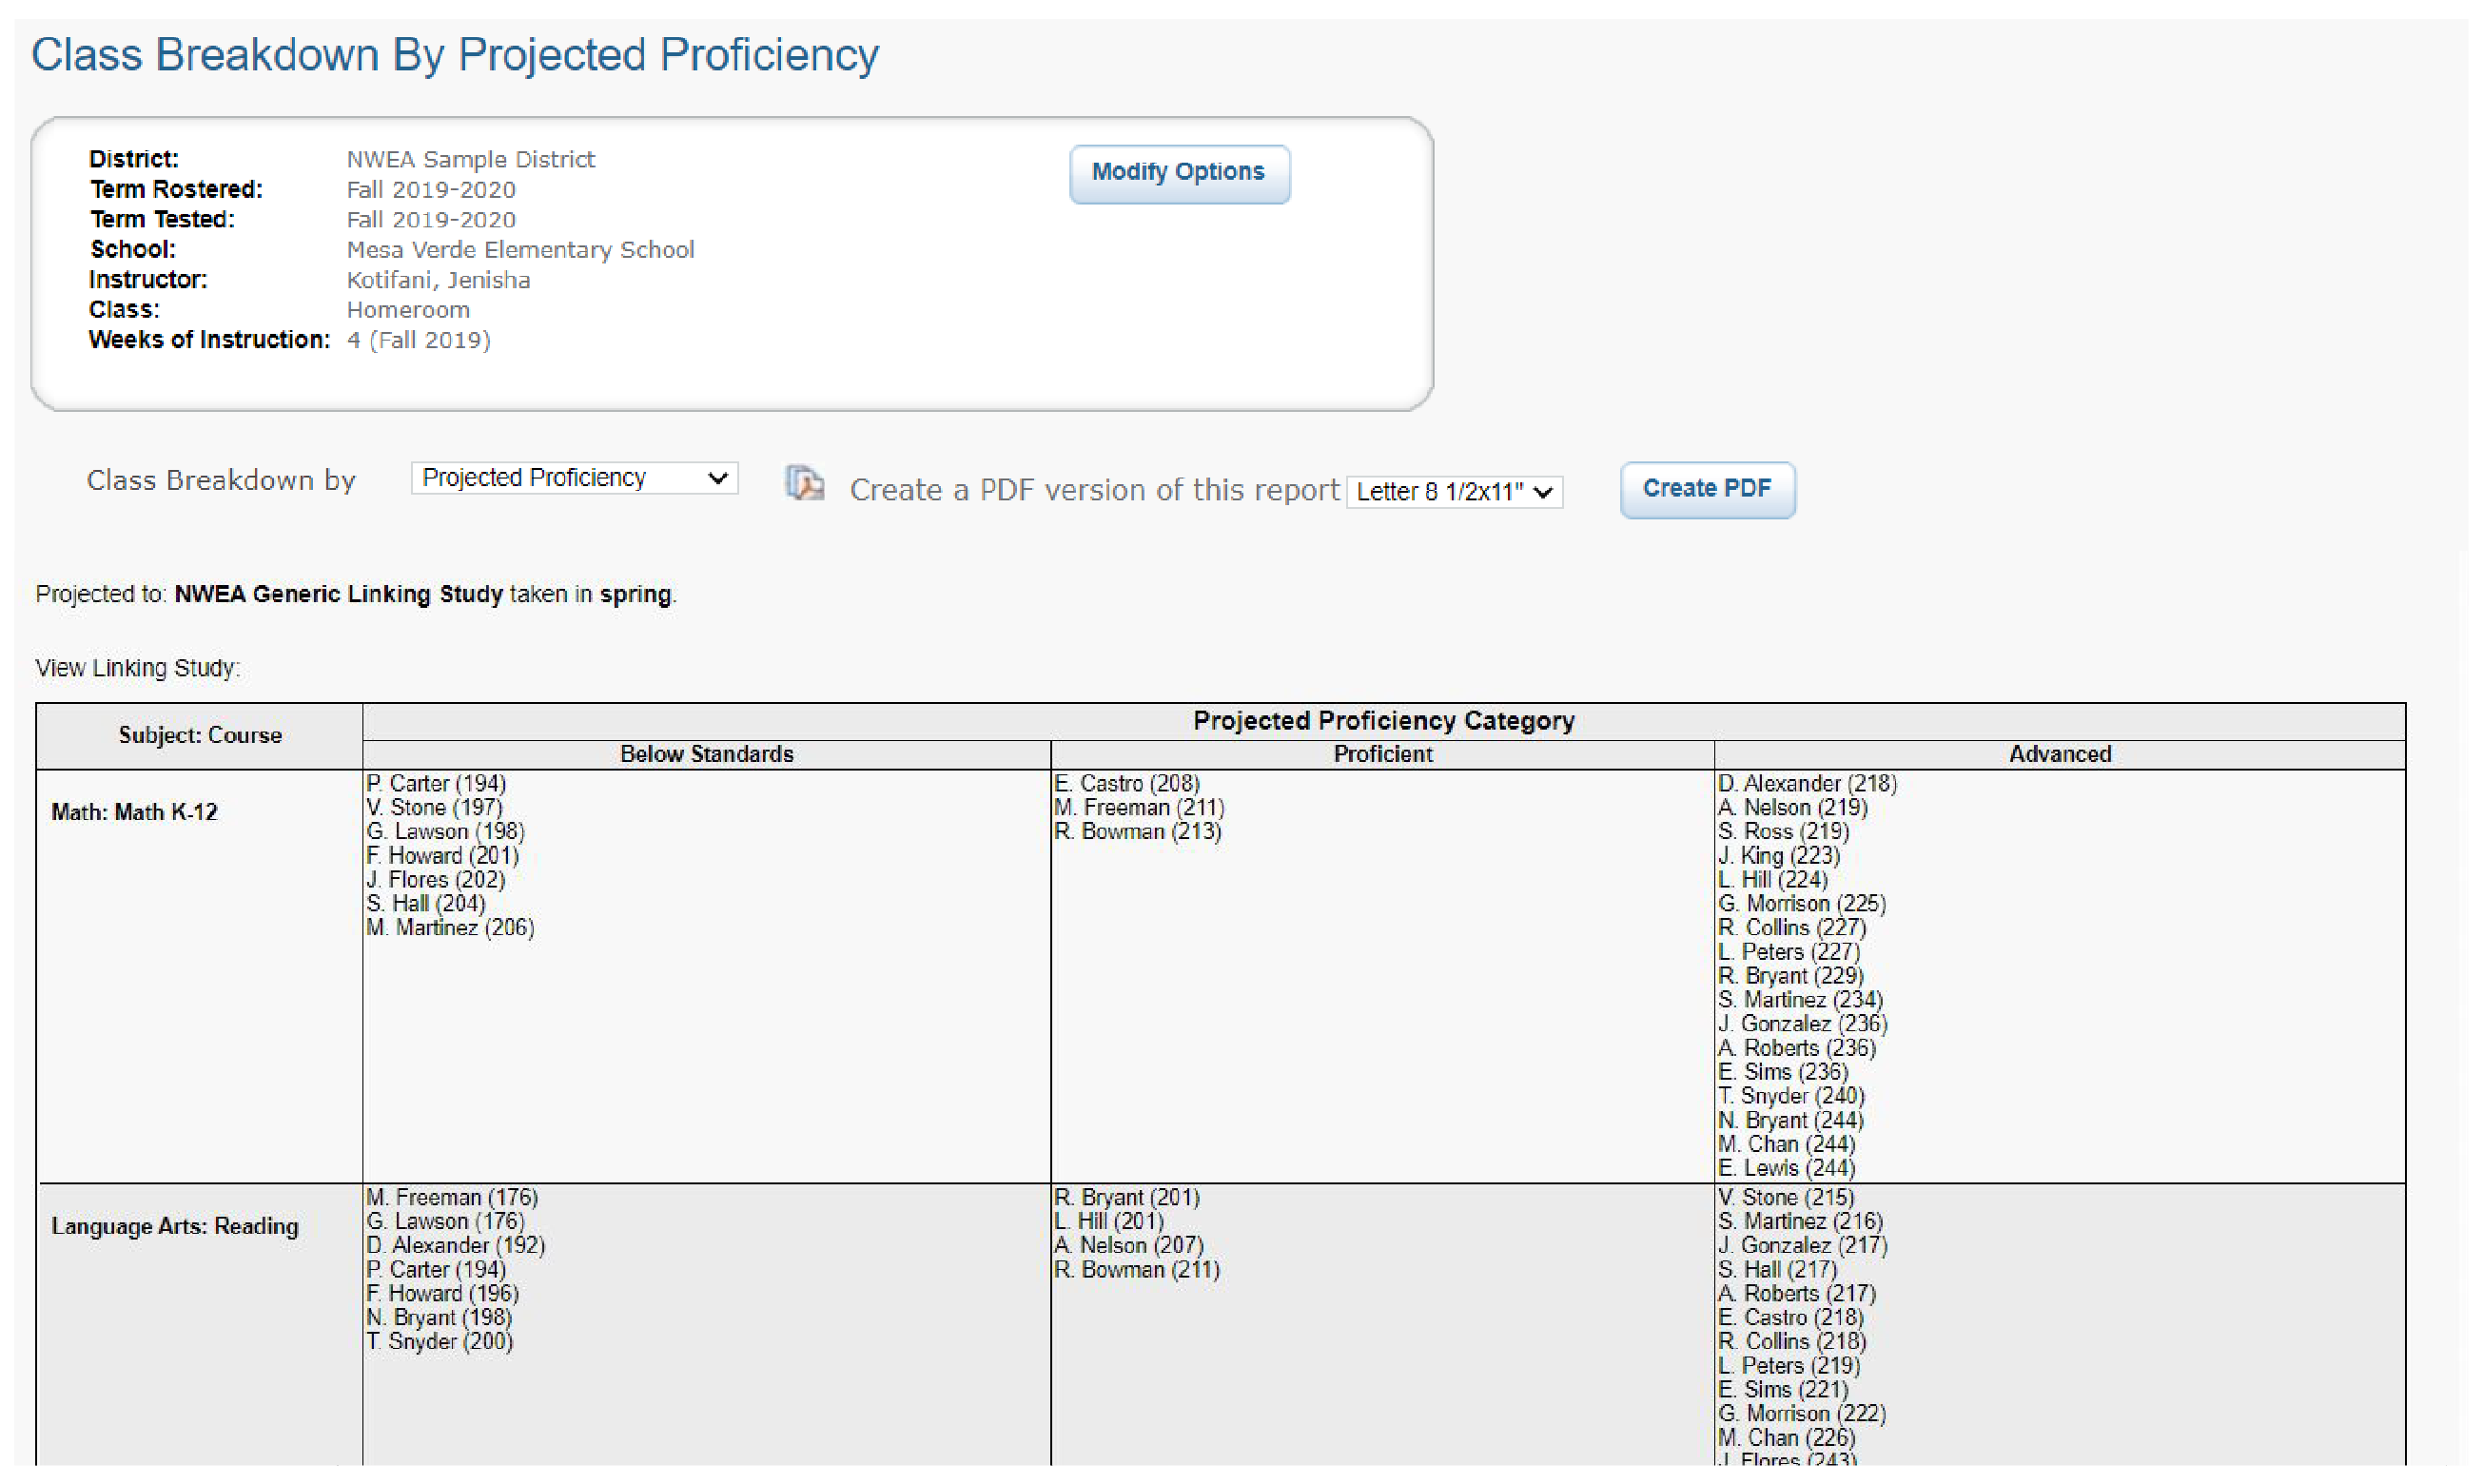The width and height of the screenshot is (2483, 1484).
Task: Select student V. Stone under Language Arts Advanced
Action: [x=1785, y=1196]
